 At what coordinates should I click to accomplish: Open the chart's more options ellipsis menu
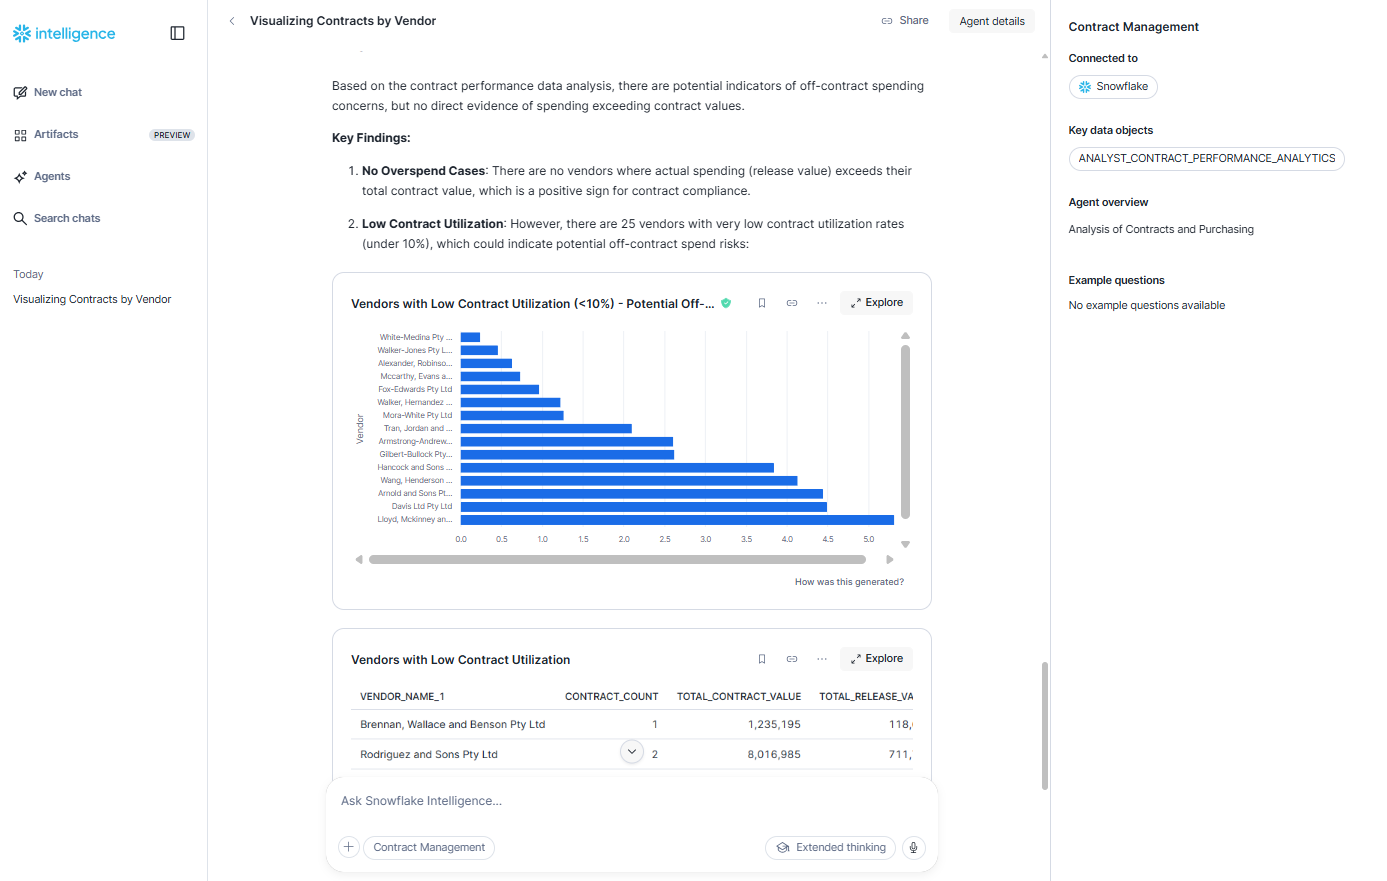(821, 302)
